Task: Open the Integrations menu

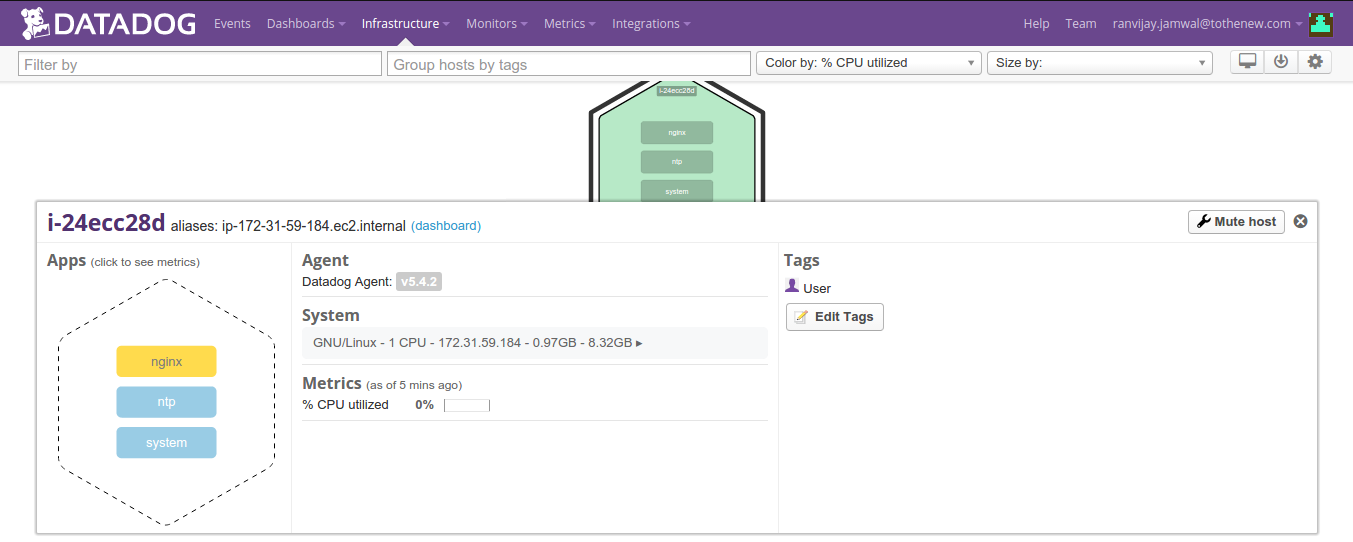Action: tap(651, 23)
